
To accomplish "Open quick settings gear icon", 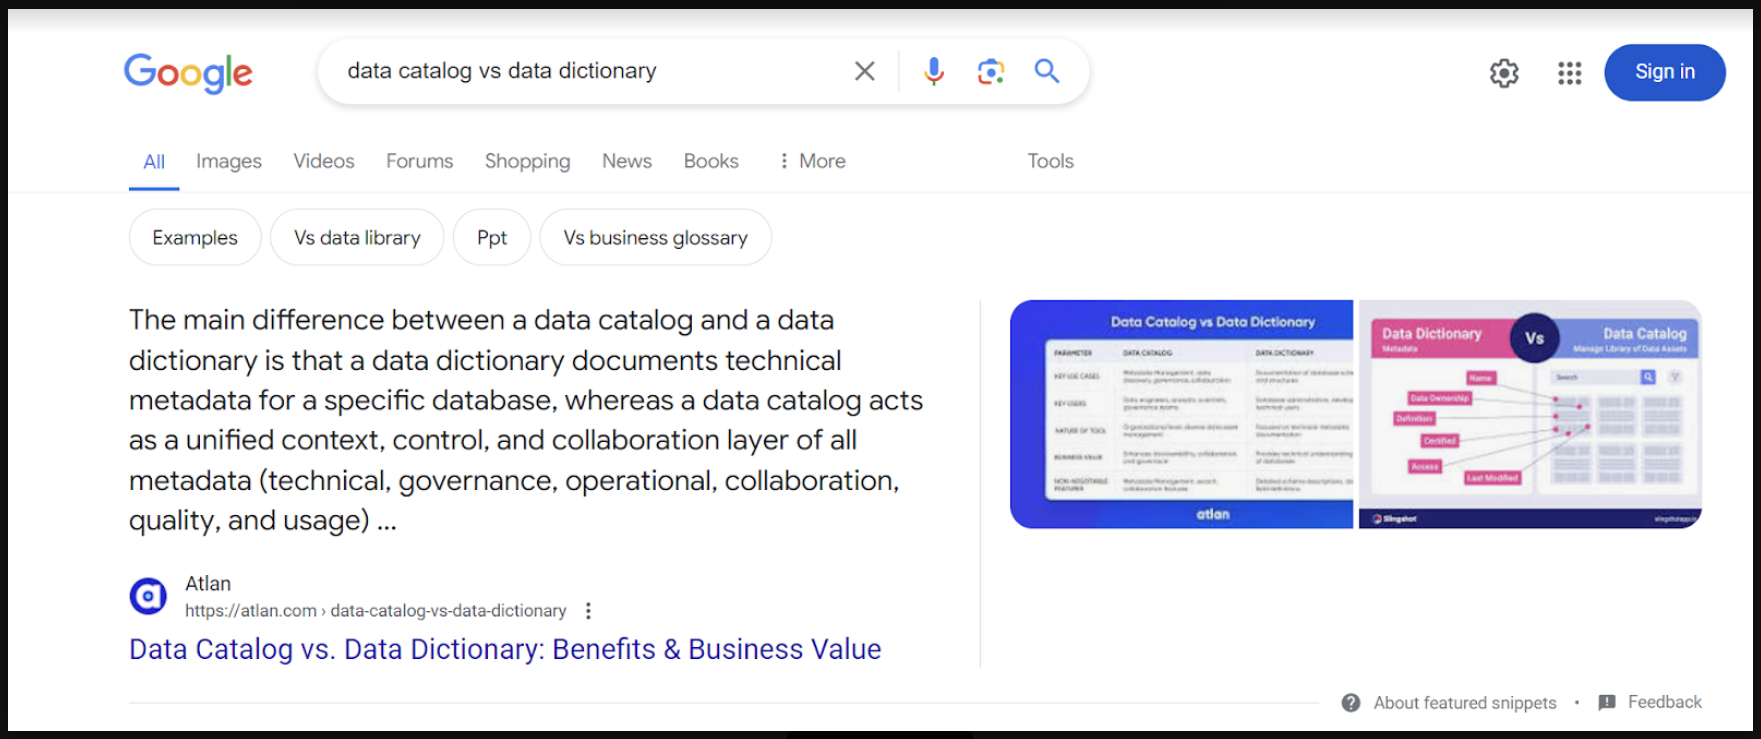I will [1504, 73].
